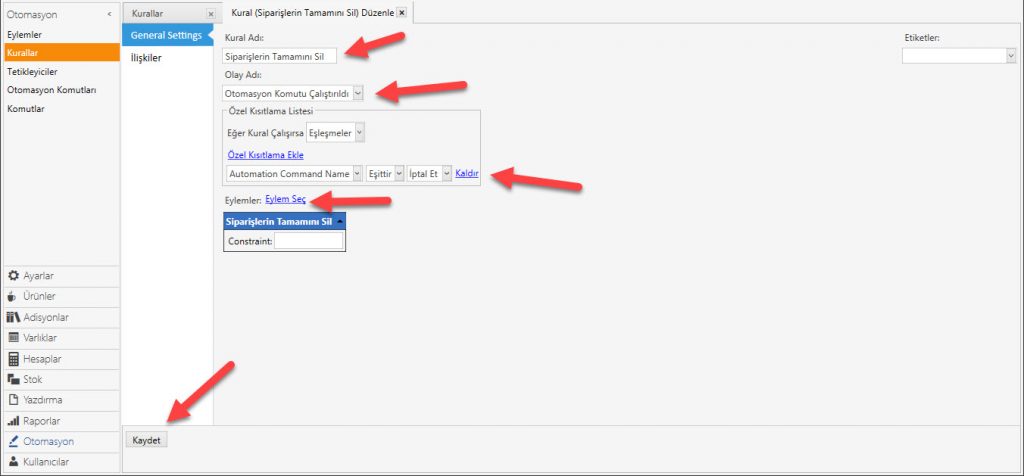Screen dimensions: 1024x476
Task: Click the Eylem Seç link
Action: coord(285,201)
